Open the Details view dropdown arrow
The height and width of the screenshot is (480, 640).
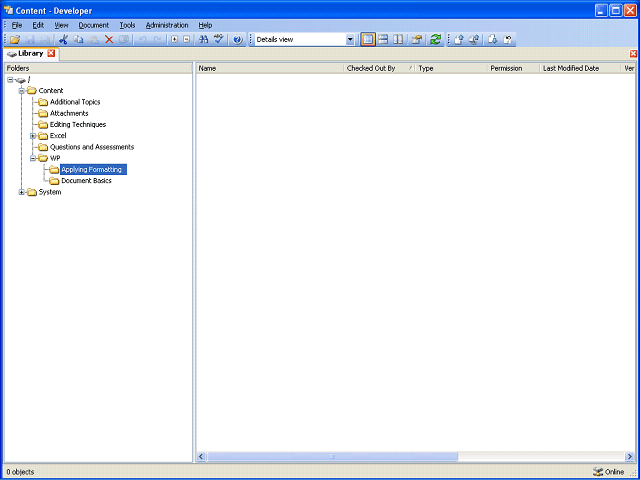click(x=350, y=40)
